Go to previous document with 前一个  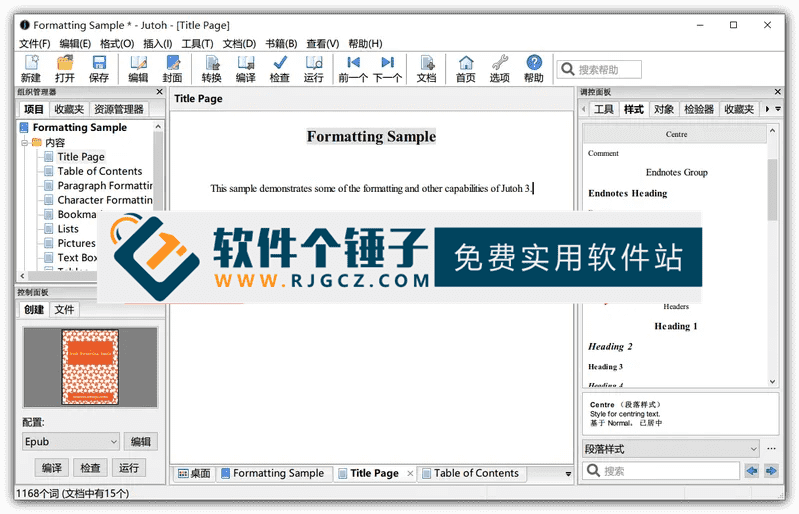click(x=353, y=68)
